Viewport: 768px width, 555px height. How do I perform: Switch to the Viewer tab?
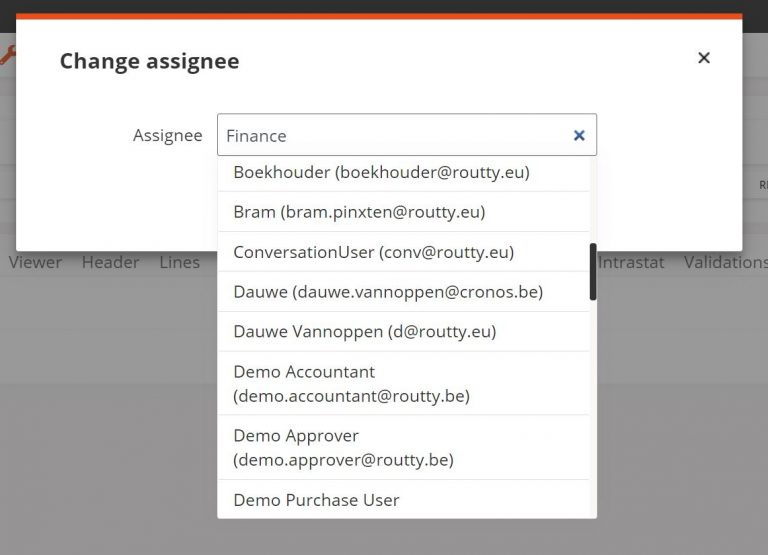pyautogui.click(x=35, y=262)
